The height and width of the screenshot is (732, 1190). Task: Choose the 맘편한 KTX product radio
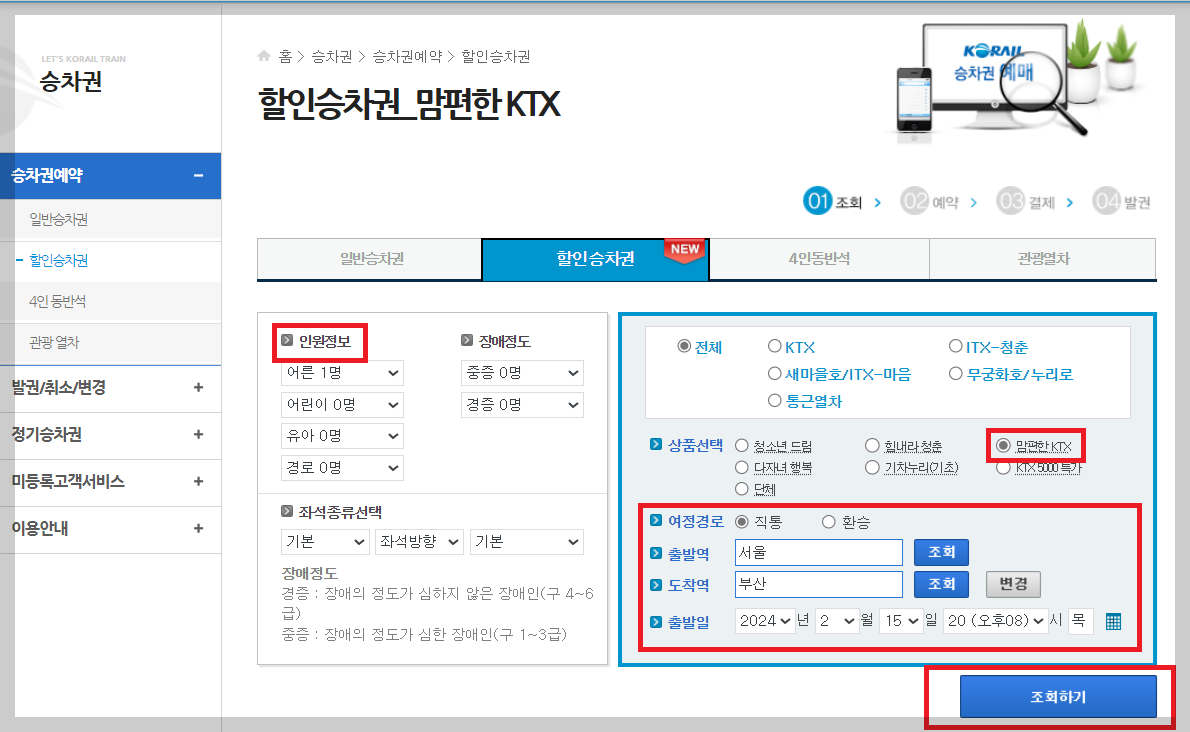coord(1003,445)
